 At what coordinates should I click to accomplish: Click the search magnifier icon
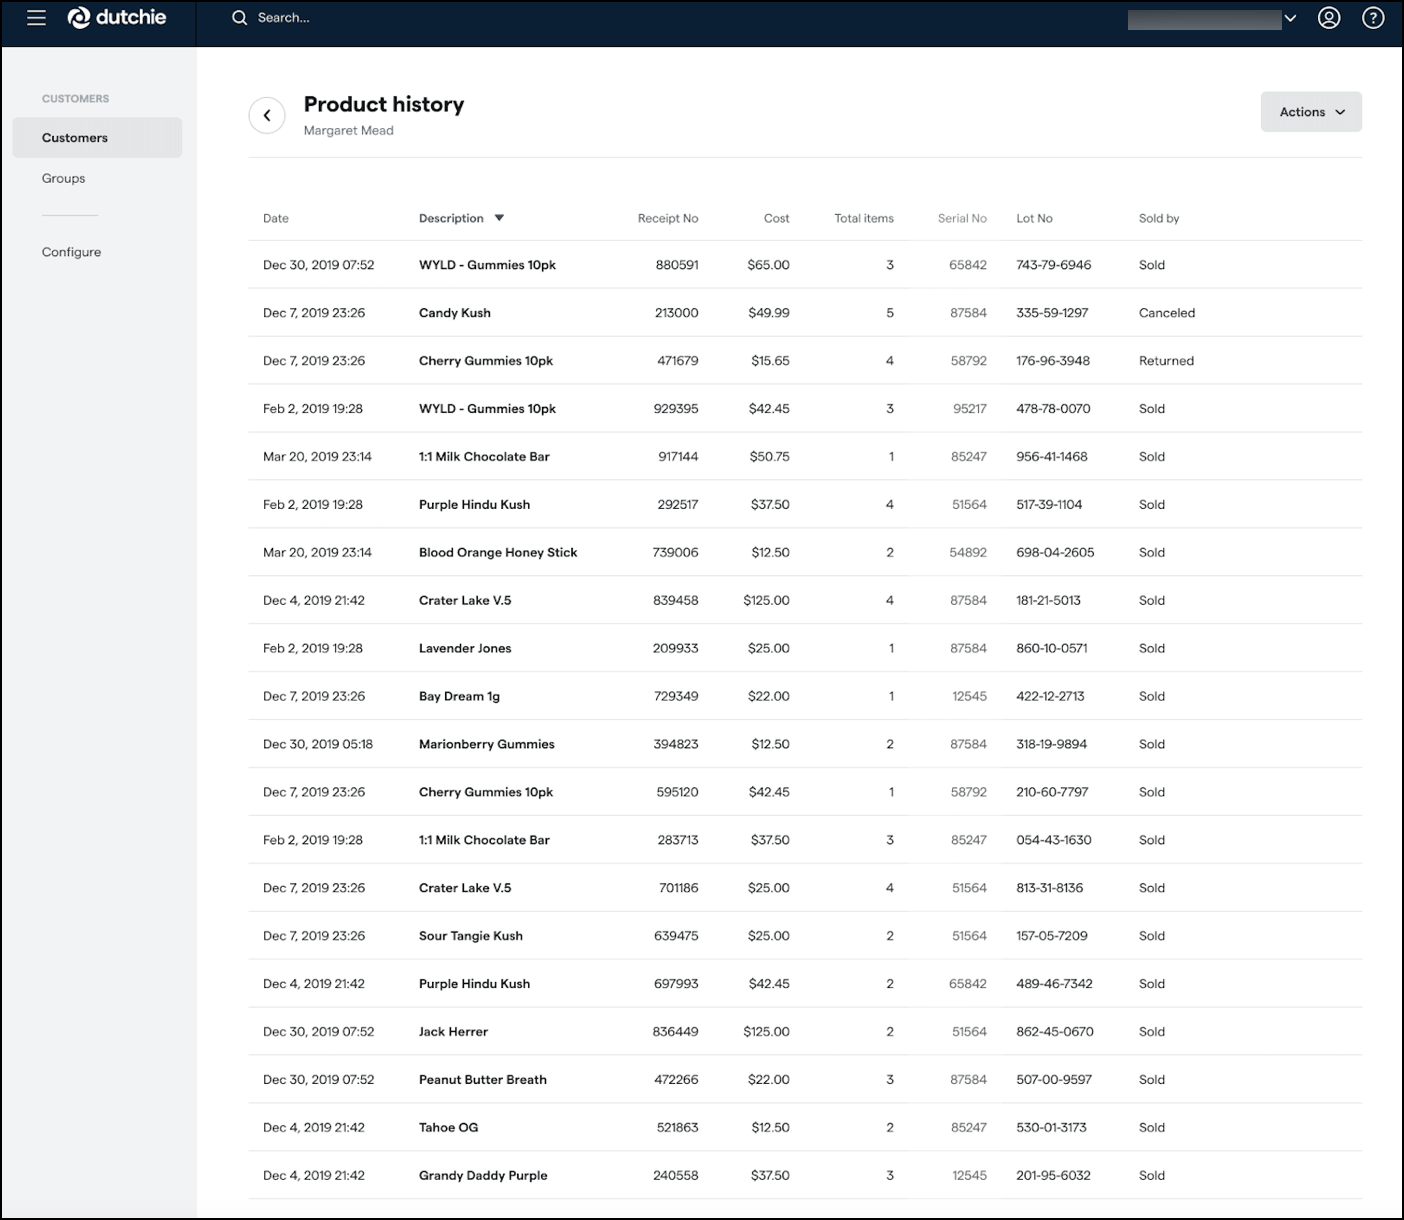tap(239, 17)
